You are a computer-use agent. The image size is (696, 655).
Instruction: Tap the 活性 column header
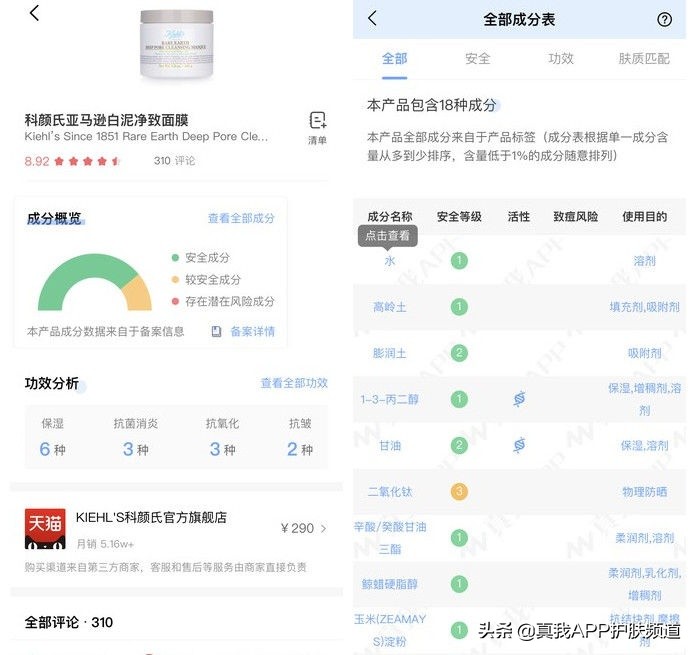[518, 217]
